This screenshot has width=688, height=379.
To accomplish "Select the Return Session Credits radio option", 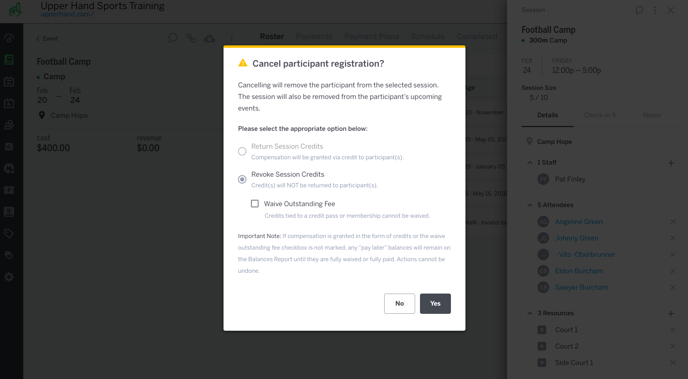I will pyautogui.click(x=242, y=151).
